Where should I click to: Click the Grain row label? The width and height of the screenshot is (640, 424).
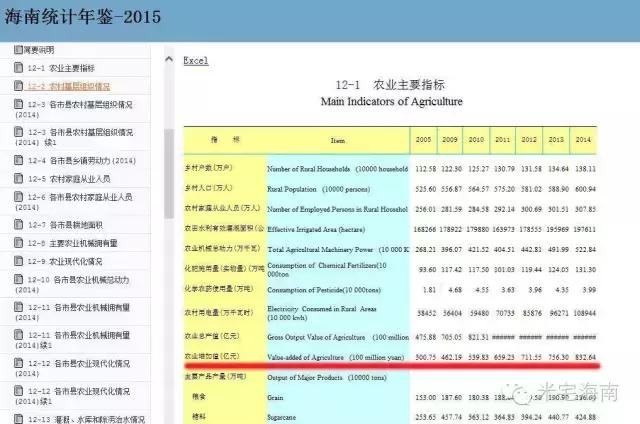tap(275, 397)
